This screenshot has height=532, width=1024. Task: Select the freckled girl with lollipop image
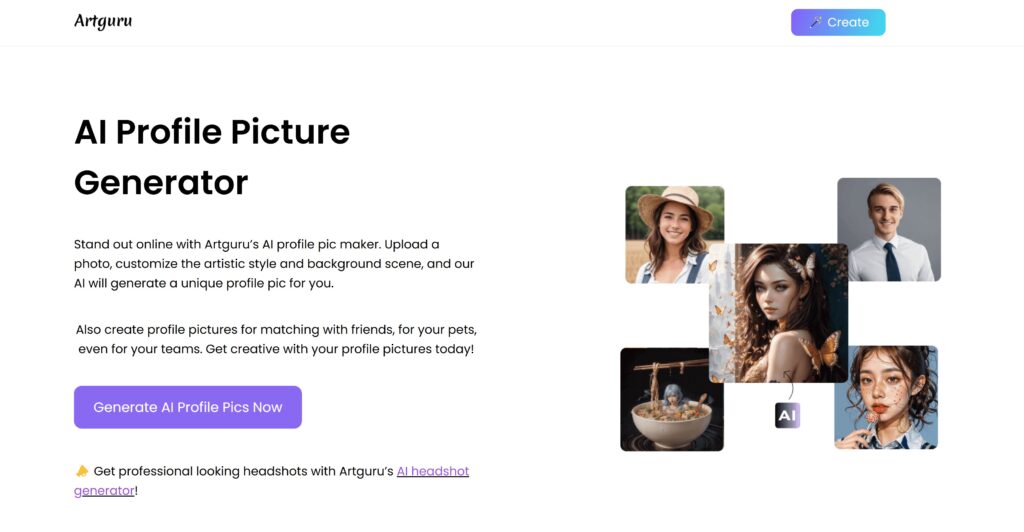click(886, 398)
